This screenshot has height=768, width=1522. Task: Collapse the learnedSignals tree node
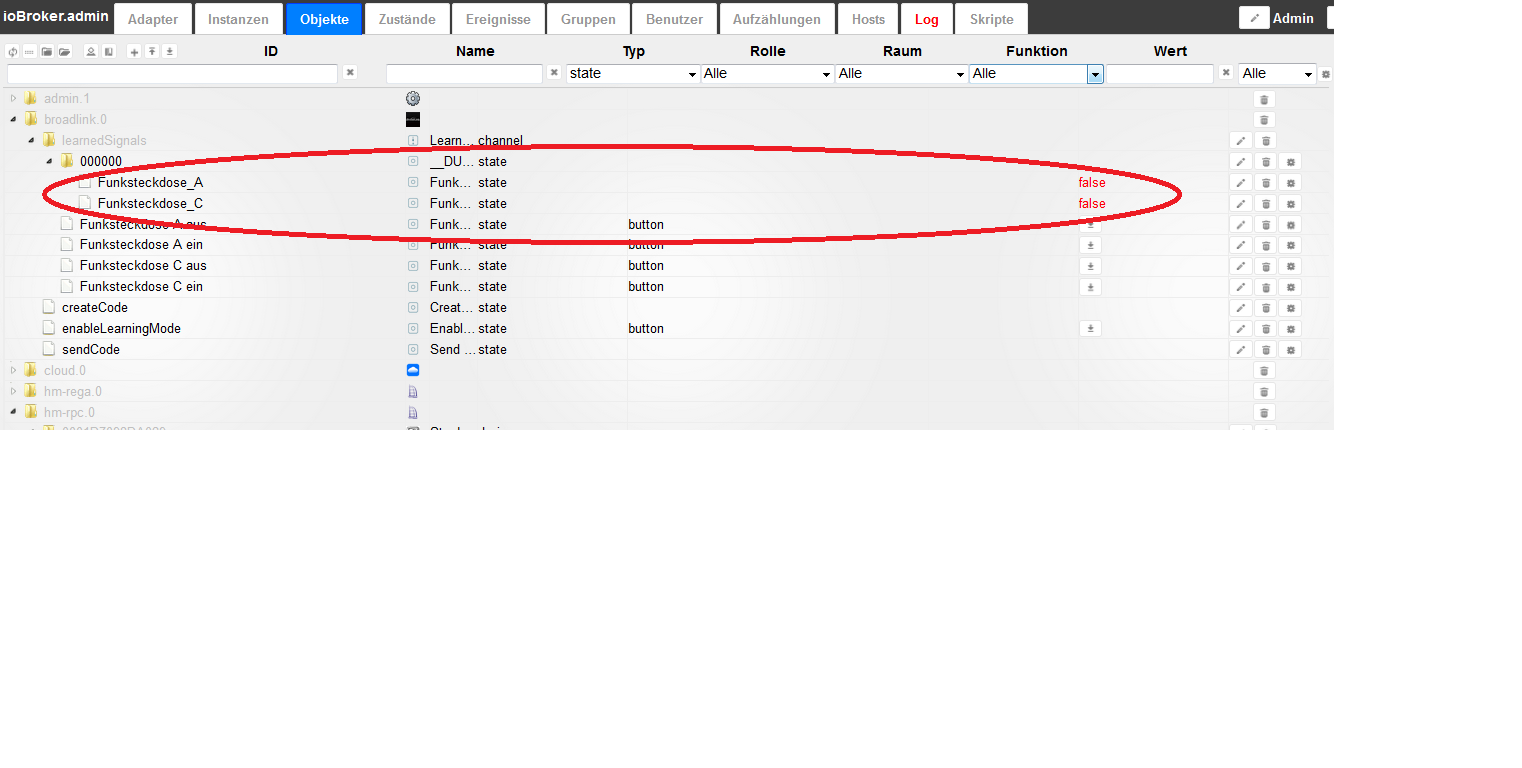[31, 141]
